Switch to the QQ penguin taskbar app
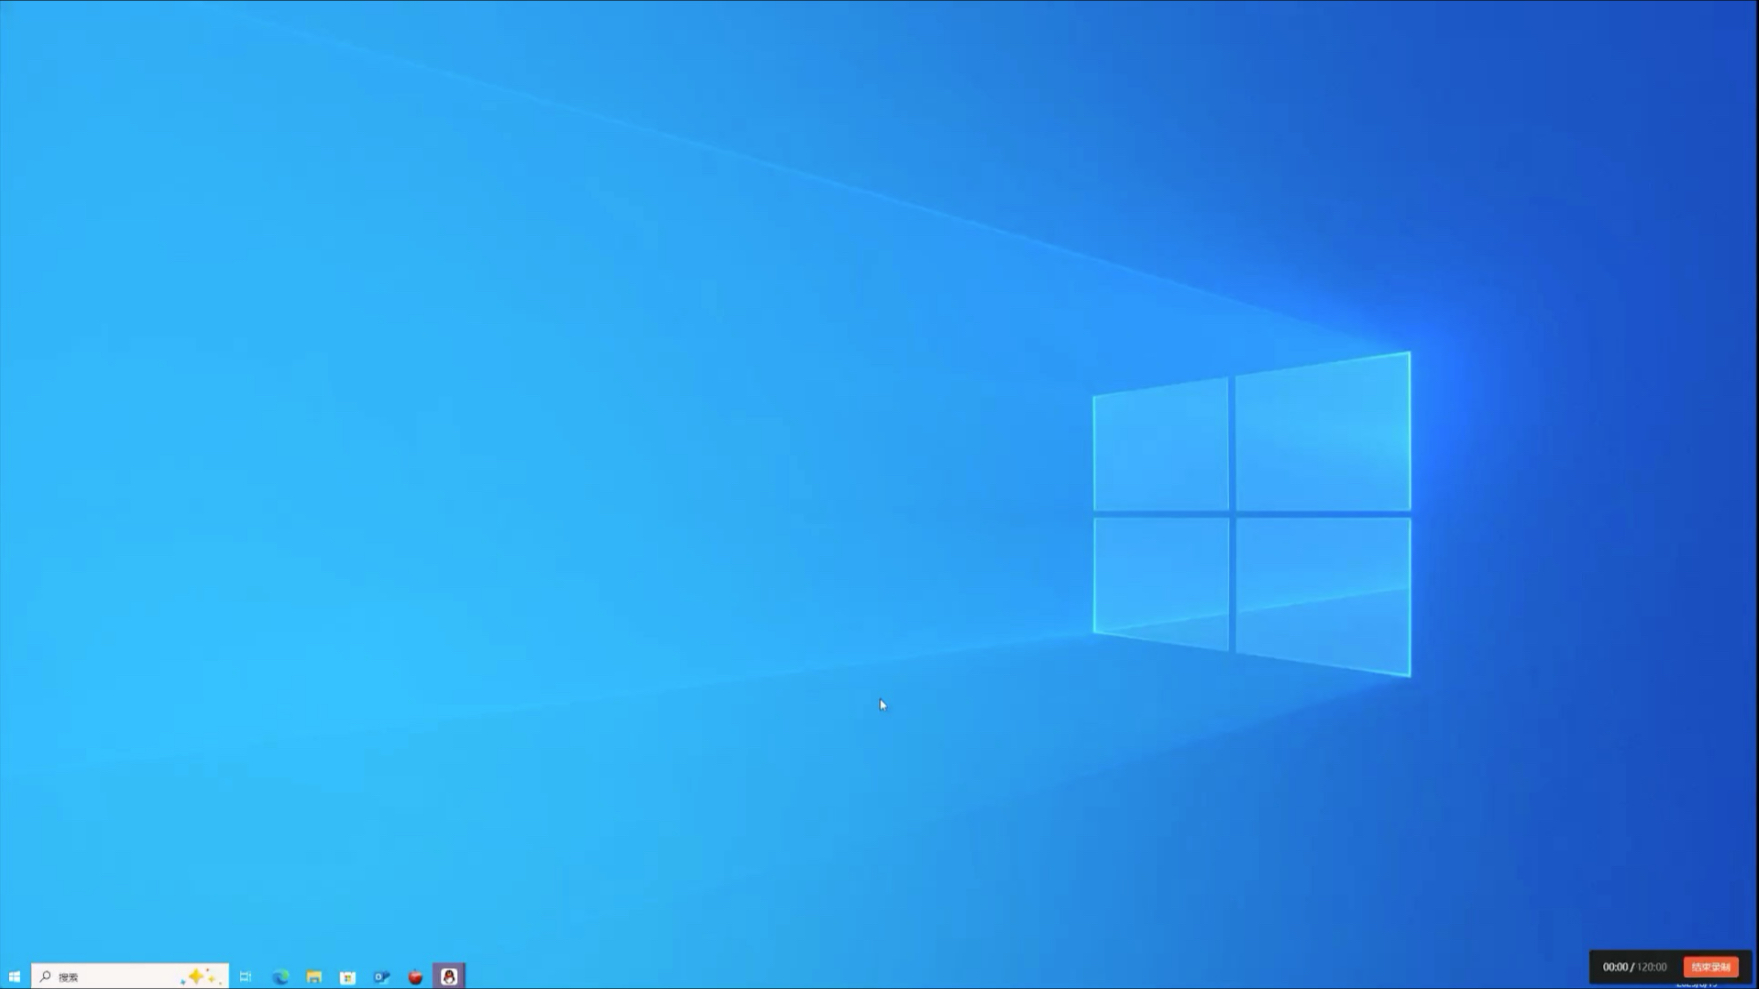The width and height of the screenshot is (1759, 989). (x=449, y=977)
